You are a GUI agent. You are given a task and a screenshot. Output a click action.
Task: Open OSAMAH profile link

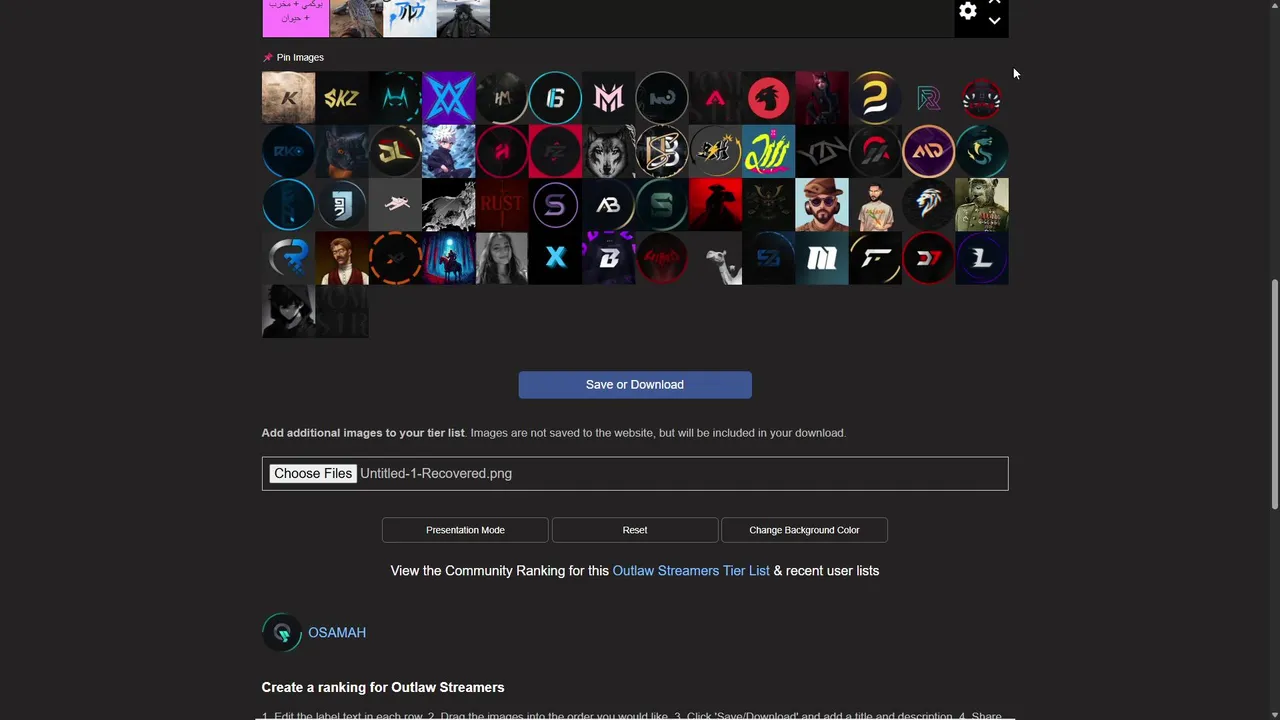(x=337, y=633)
